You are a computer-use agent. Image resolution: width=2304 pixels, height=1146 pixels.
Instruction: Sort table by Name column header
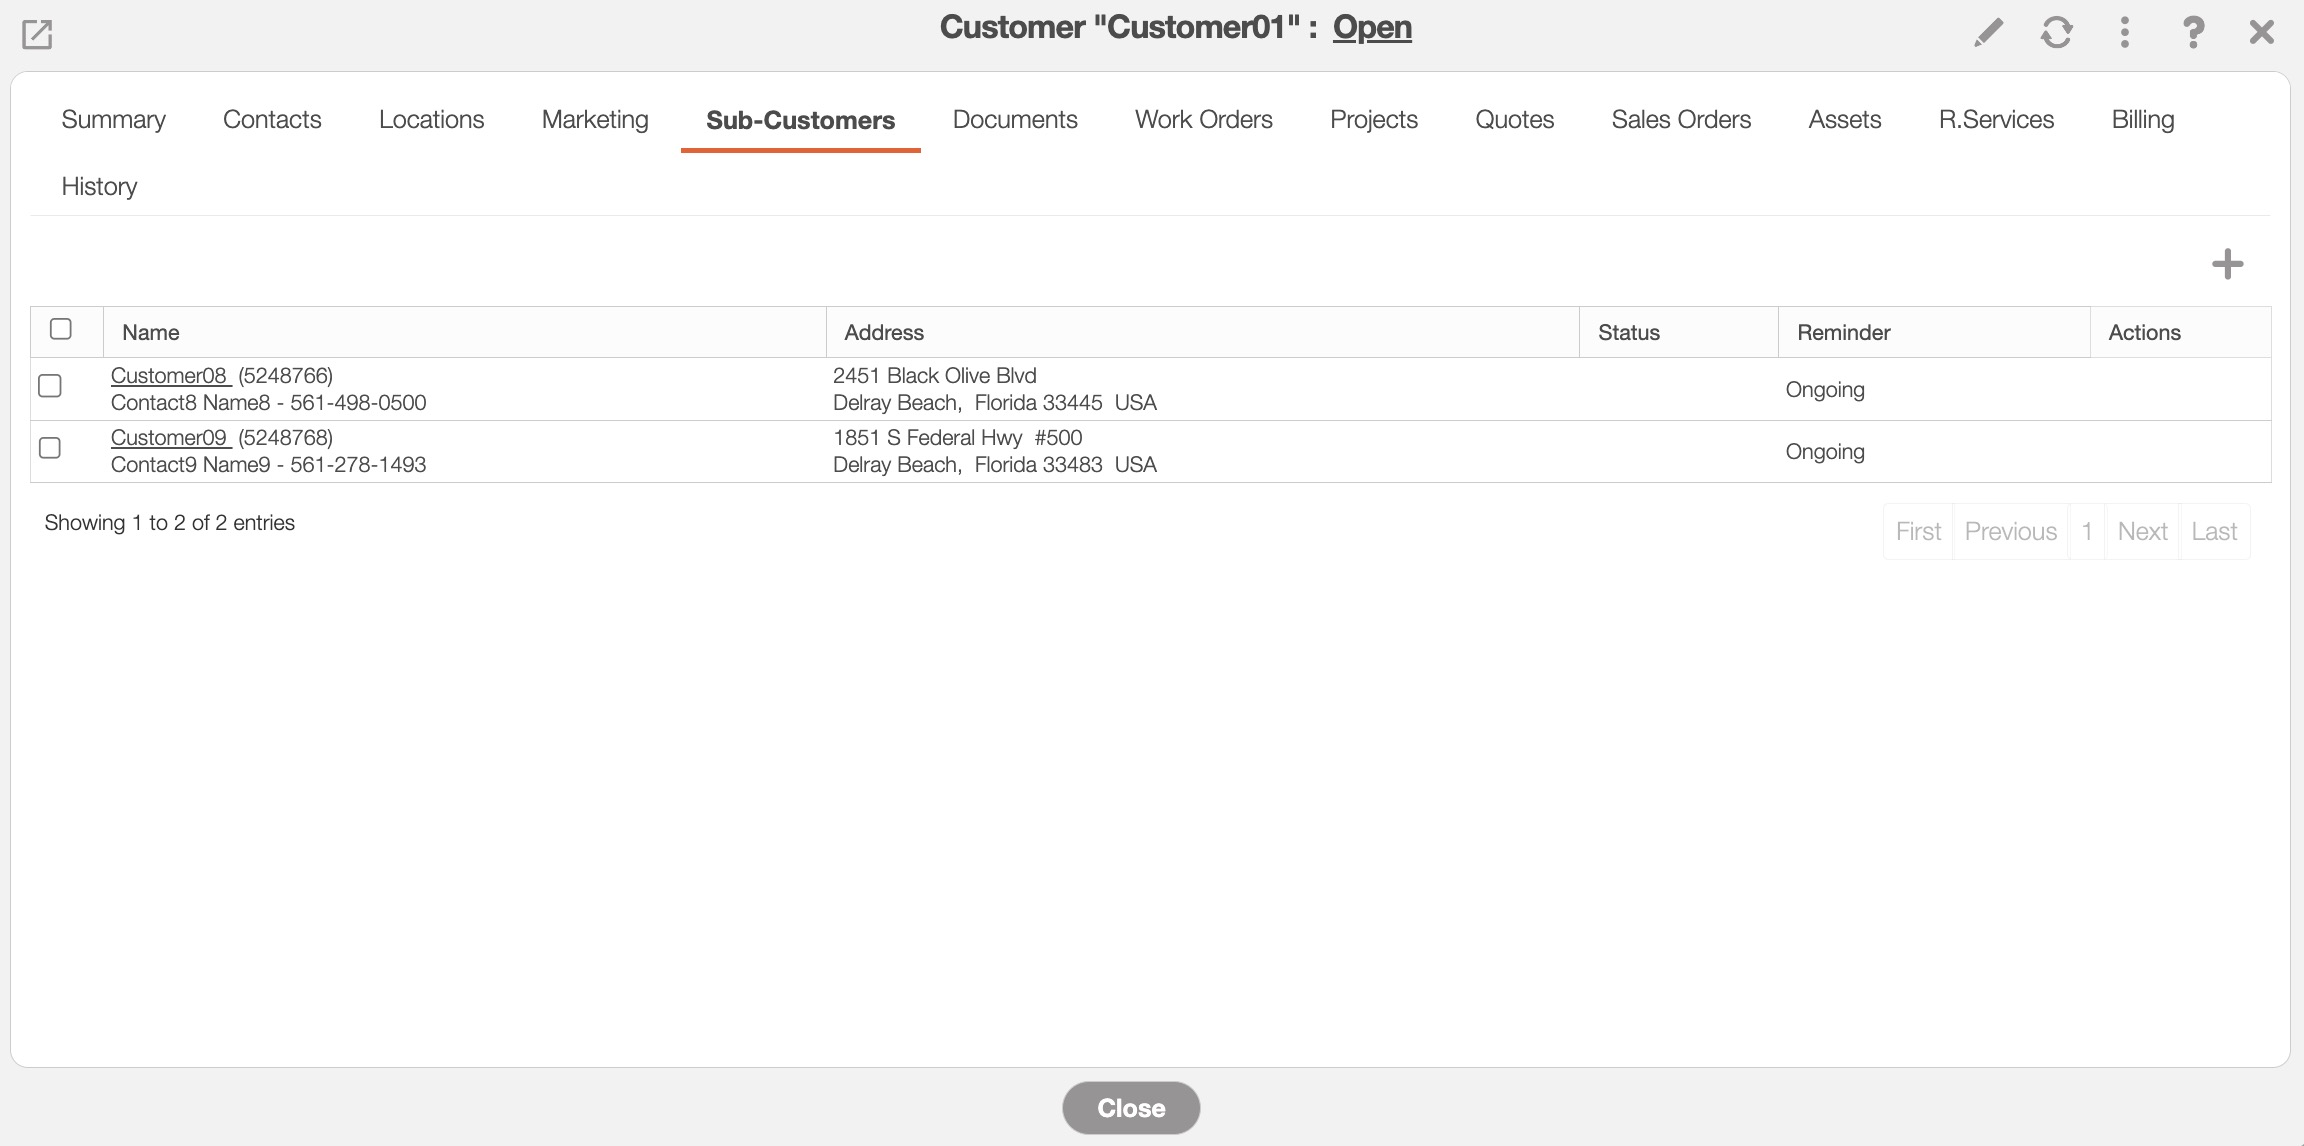tap(151, 332)
